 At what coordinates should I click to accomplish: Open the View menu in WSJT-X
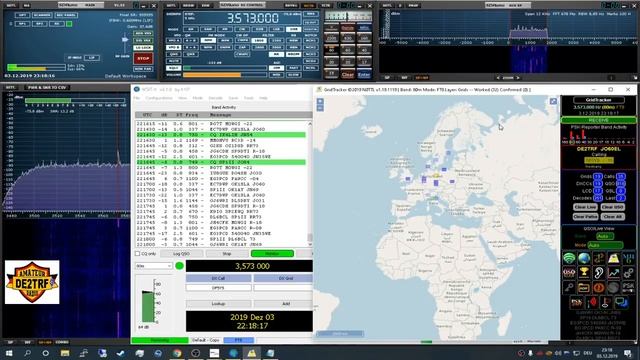[x=182, y=98]
